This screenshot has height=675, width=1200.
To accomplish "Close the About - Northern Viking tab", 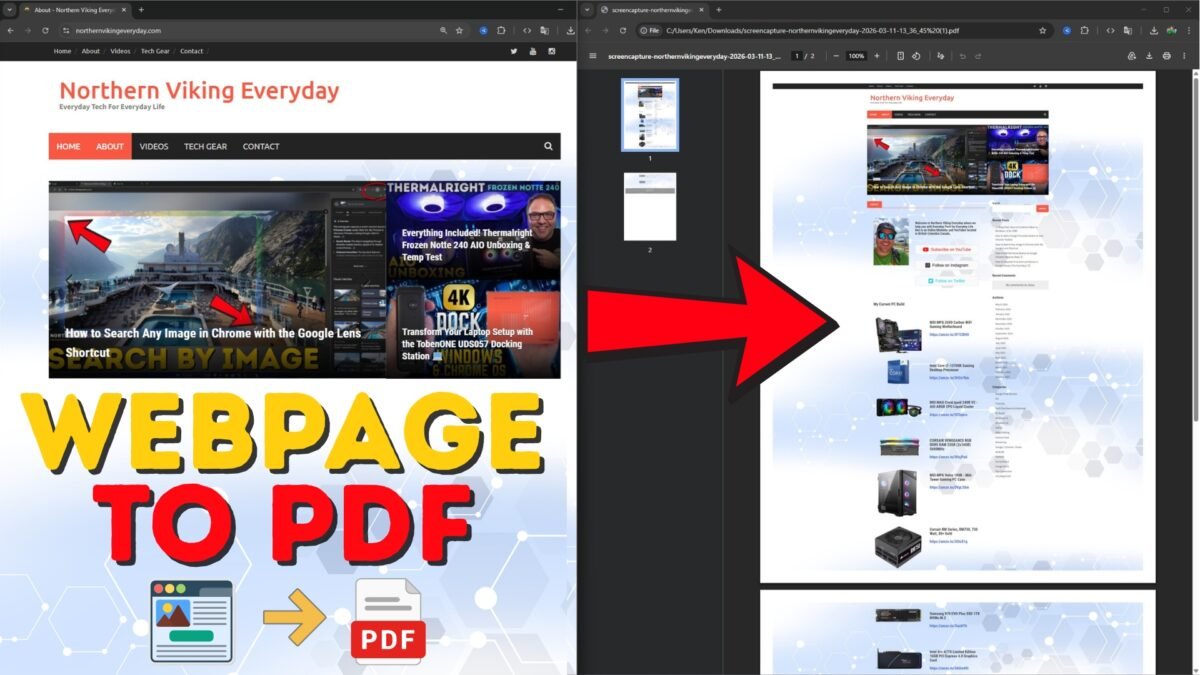I will pyautogui.click(x=123, y=9).
